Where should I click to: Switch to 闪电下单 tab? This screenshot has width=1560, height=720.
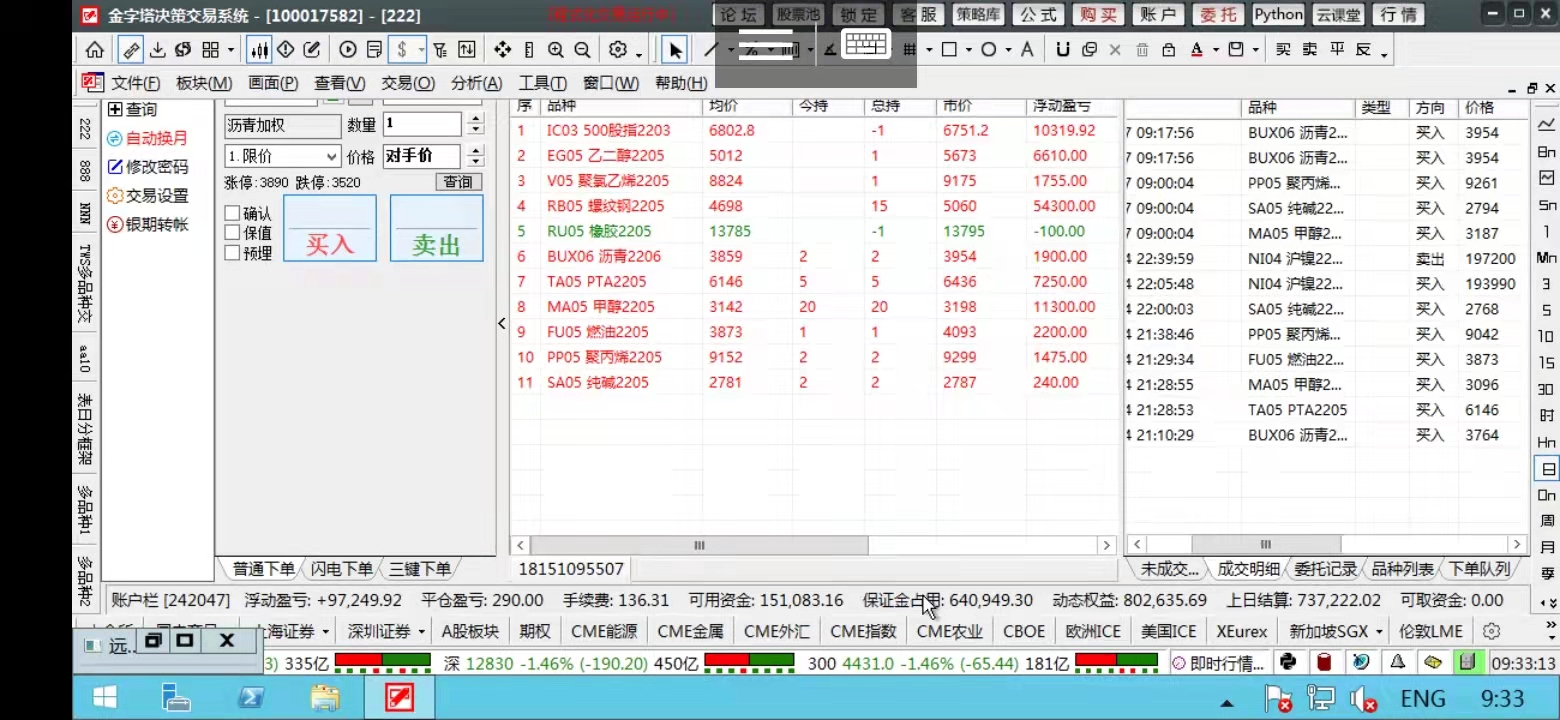pyautogui.click(x=341, y=569)
